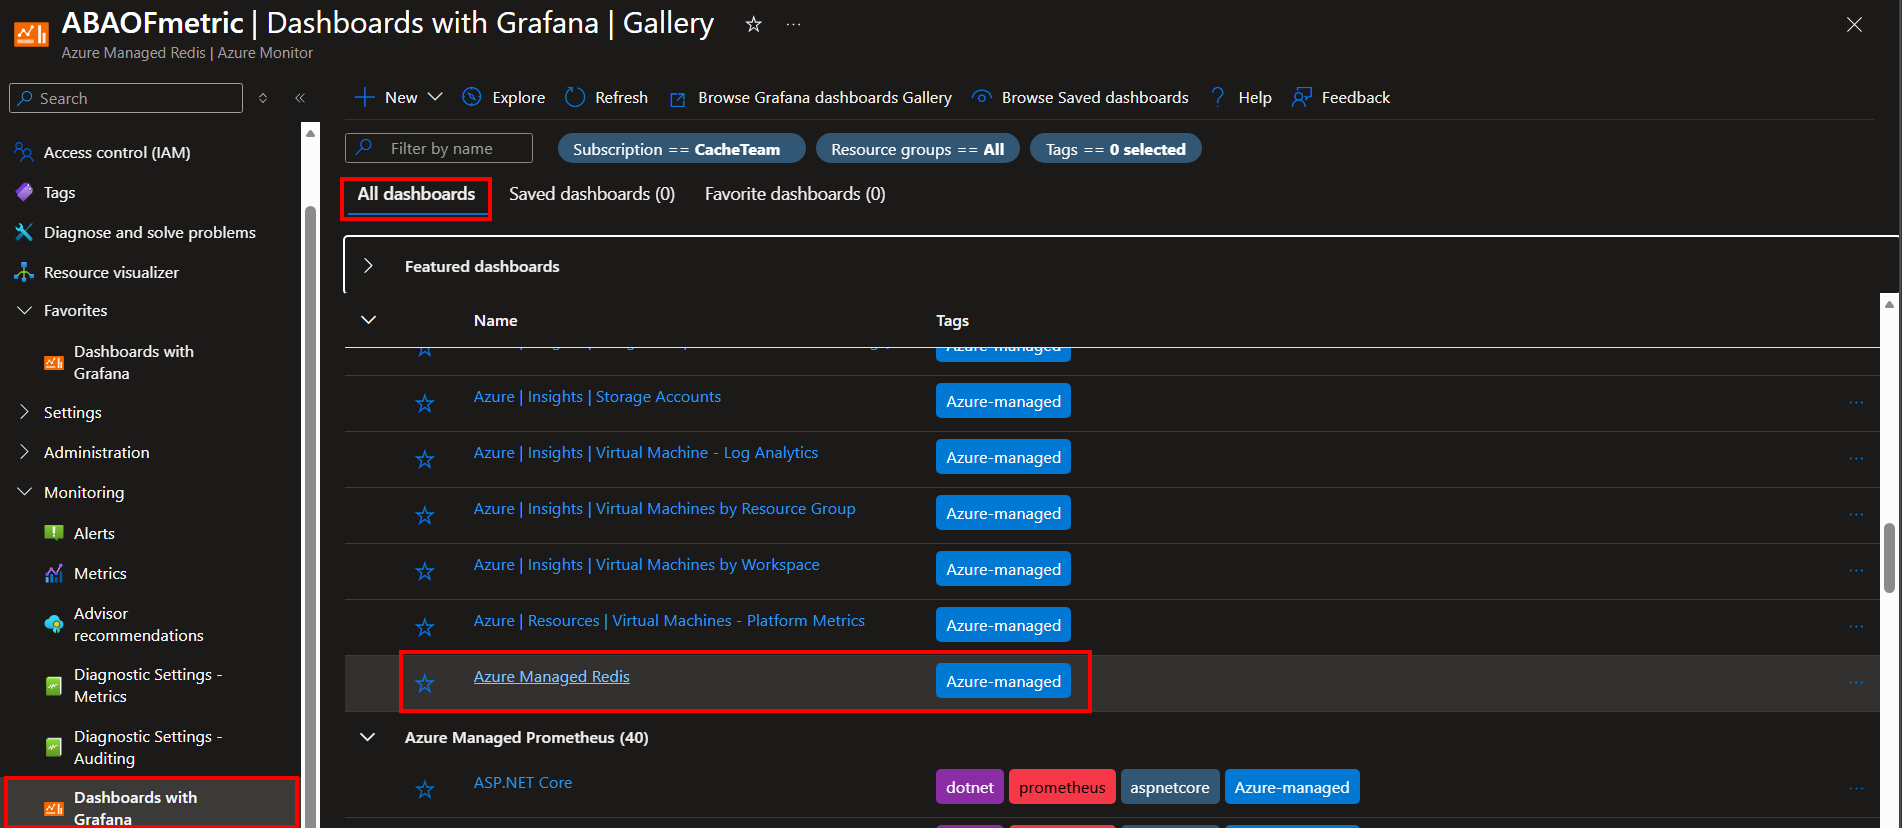Image resolution: width=1902 pixels, height=828 pixels.
Task: Click the prometheus tag on ASP.NET Core
Action: [x=1062, y=787]
